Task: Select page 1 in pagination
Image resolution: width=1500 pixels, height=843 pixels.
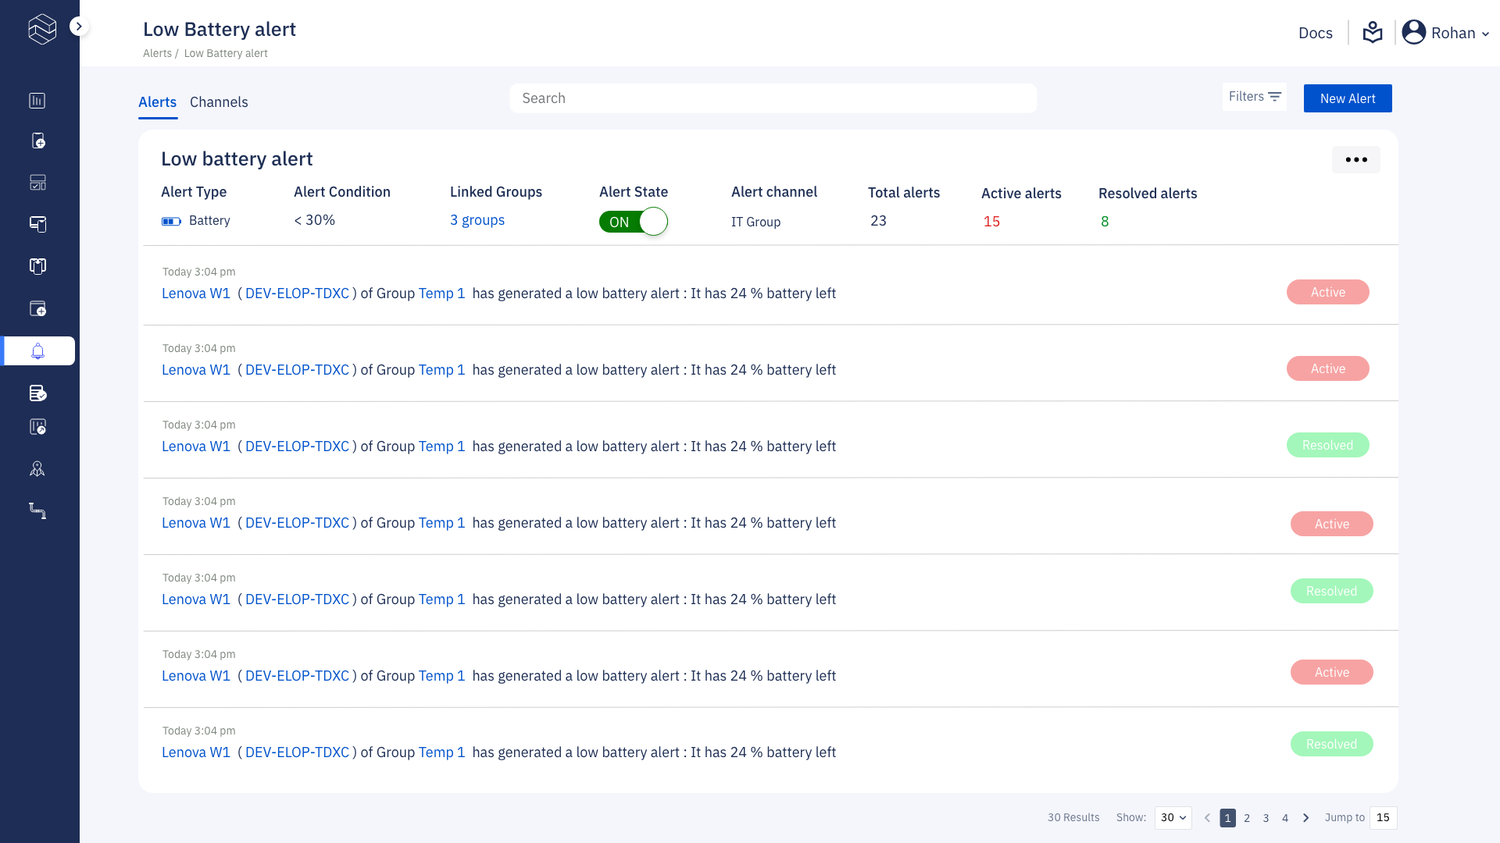Action: [x=1228, y=818]
